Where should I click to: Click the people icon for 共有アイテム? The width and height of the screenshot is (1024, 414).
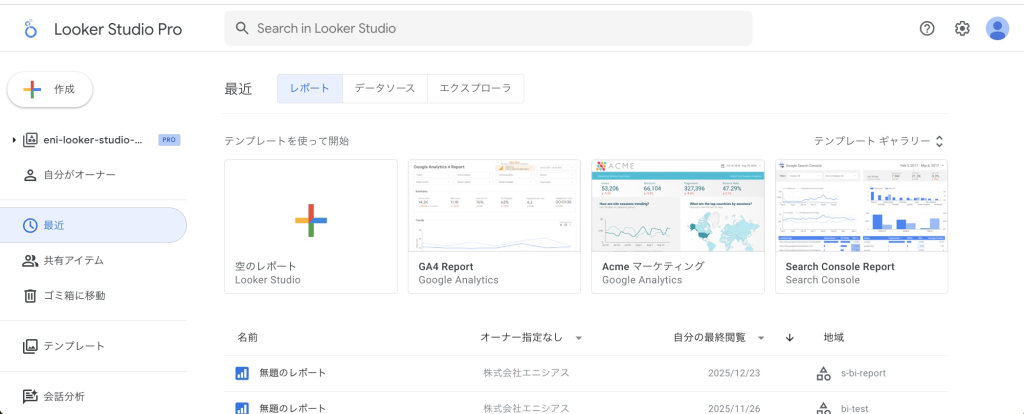(30, 261)
